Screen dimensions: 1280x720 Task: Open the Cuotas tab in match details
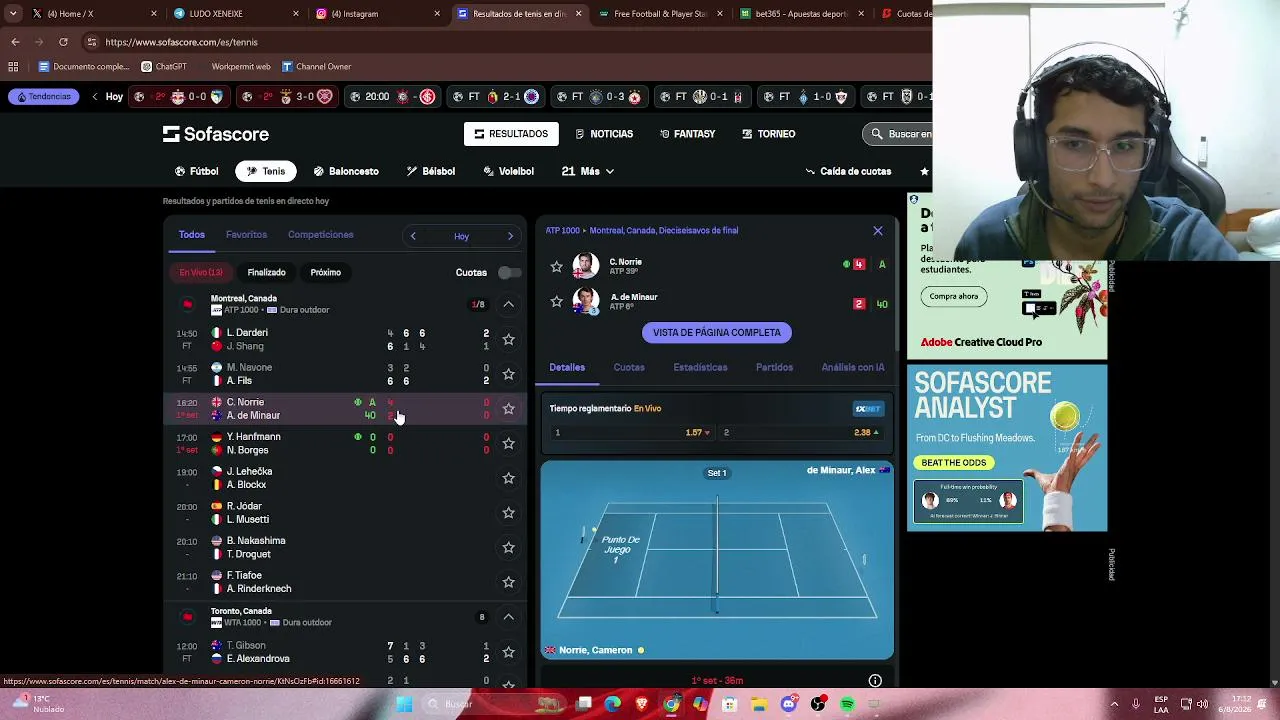point(629,368)
